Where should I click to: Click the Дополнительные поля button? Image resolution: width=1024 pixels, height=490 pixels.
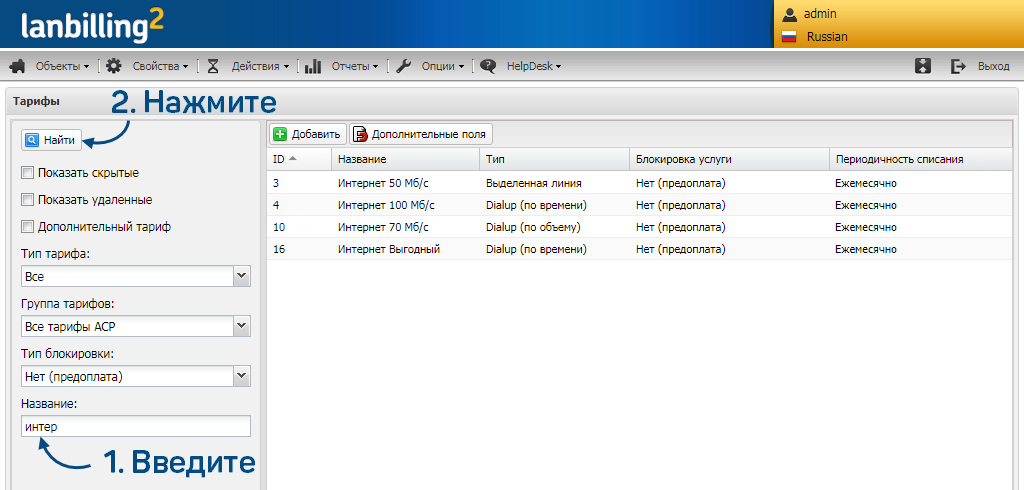(x=421, y=135)
